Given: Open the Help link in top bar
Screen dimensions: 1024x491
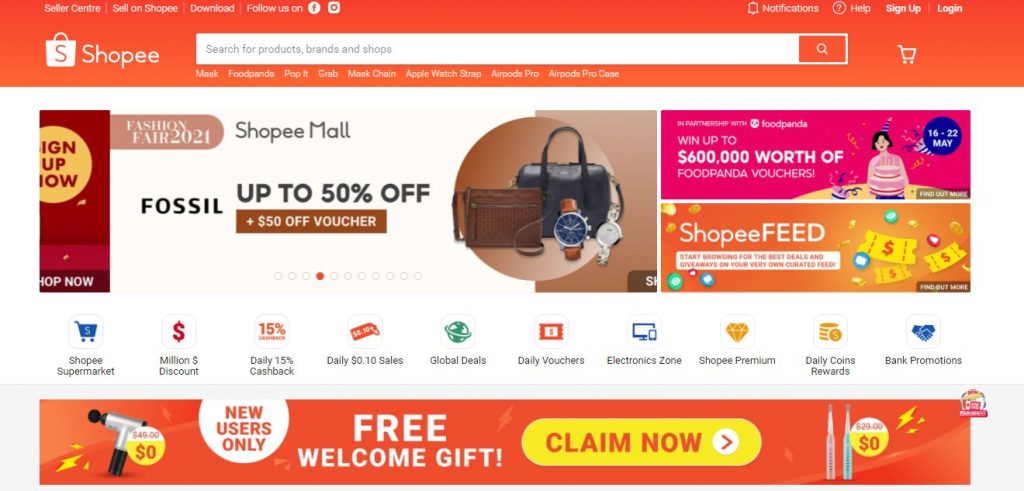Looking at the screenshot, I should (x=852, y=8).
